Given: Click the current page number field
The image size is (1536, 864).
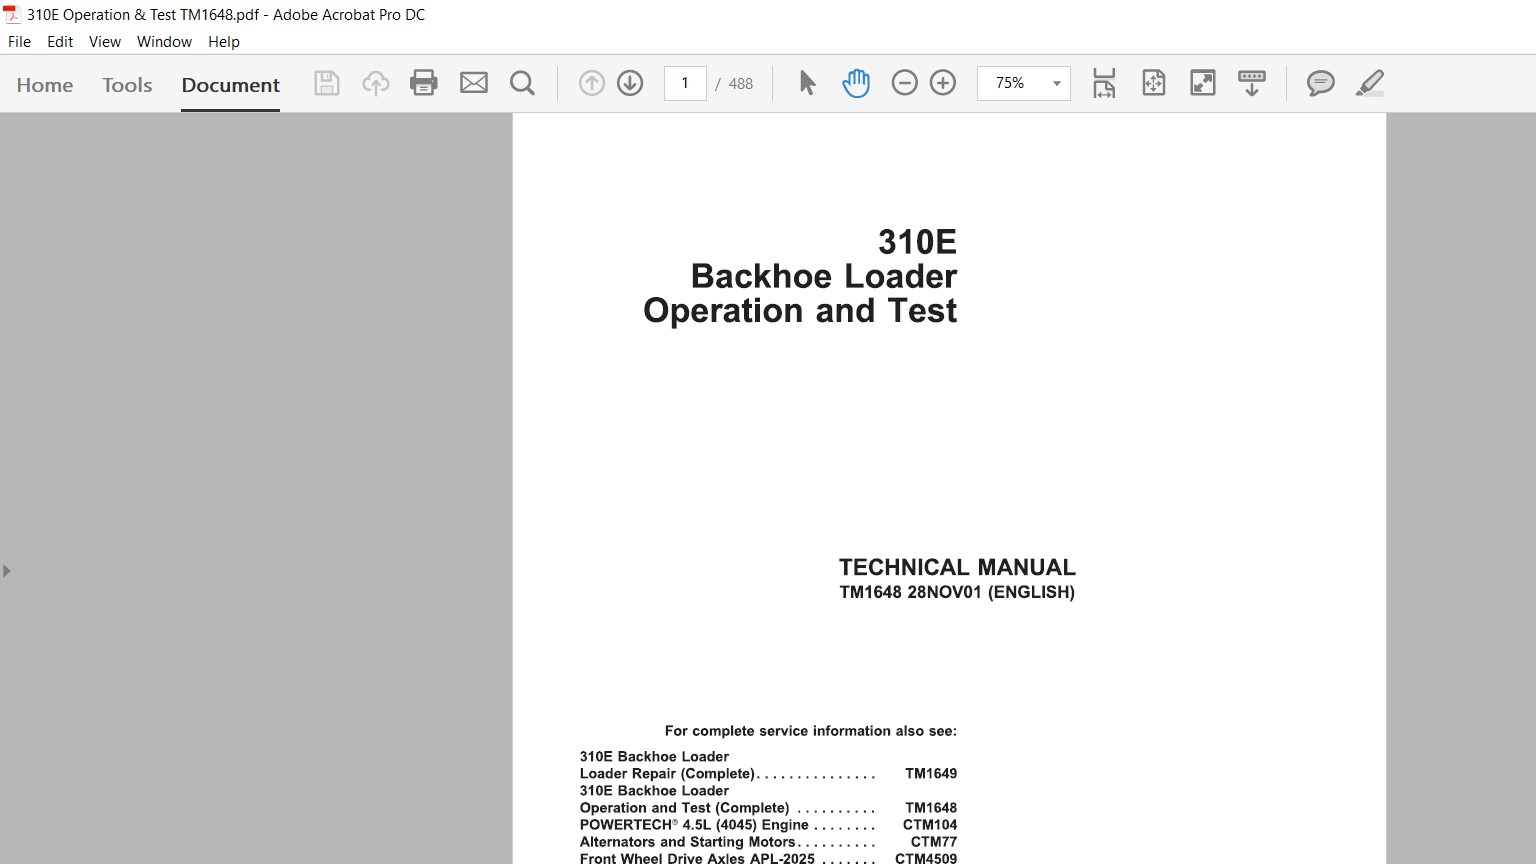Looking at the screenshot, I should pyautogui.click(x=685, y=83).
